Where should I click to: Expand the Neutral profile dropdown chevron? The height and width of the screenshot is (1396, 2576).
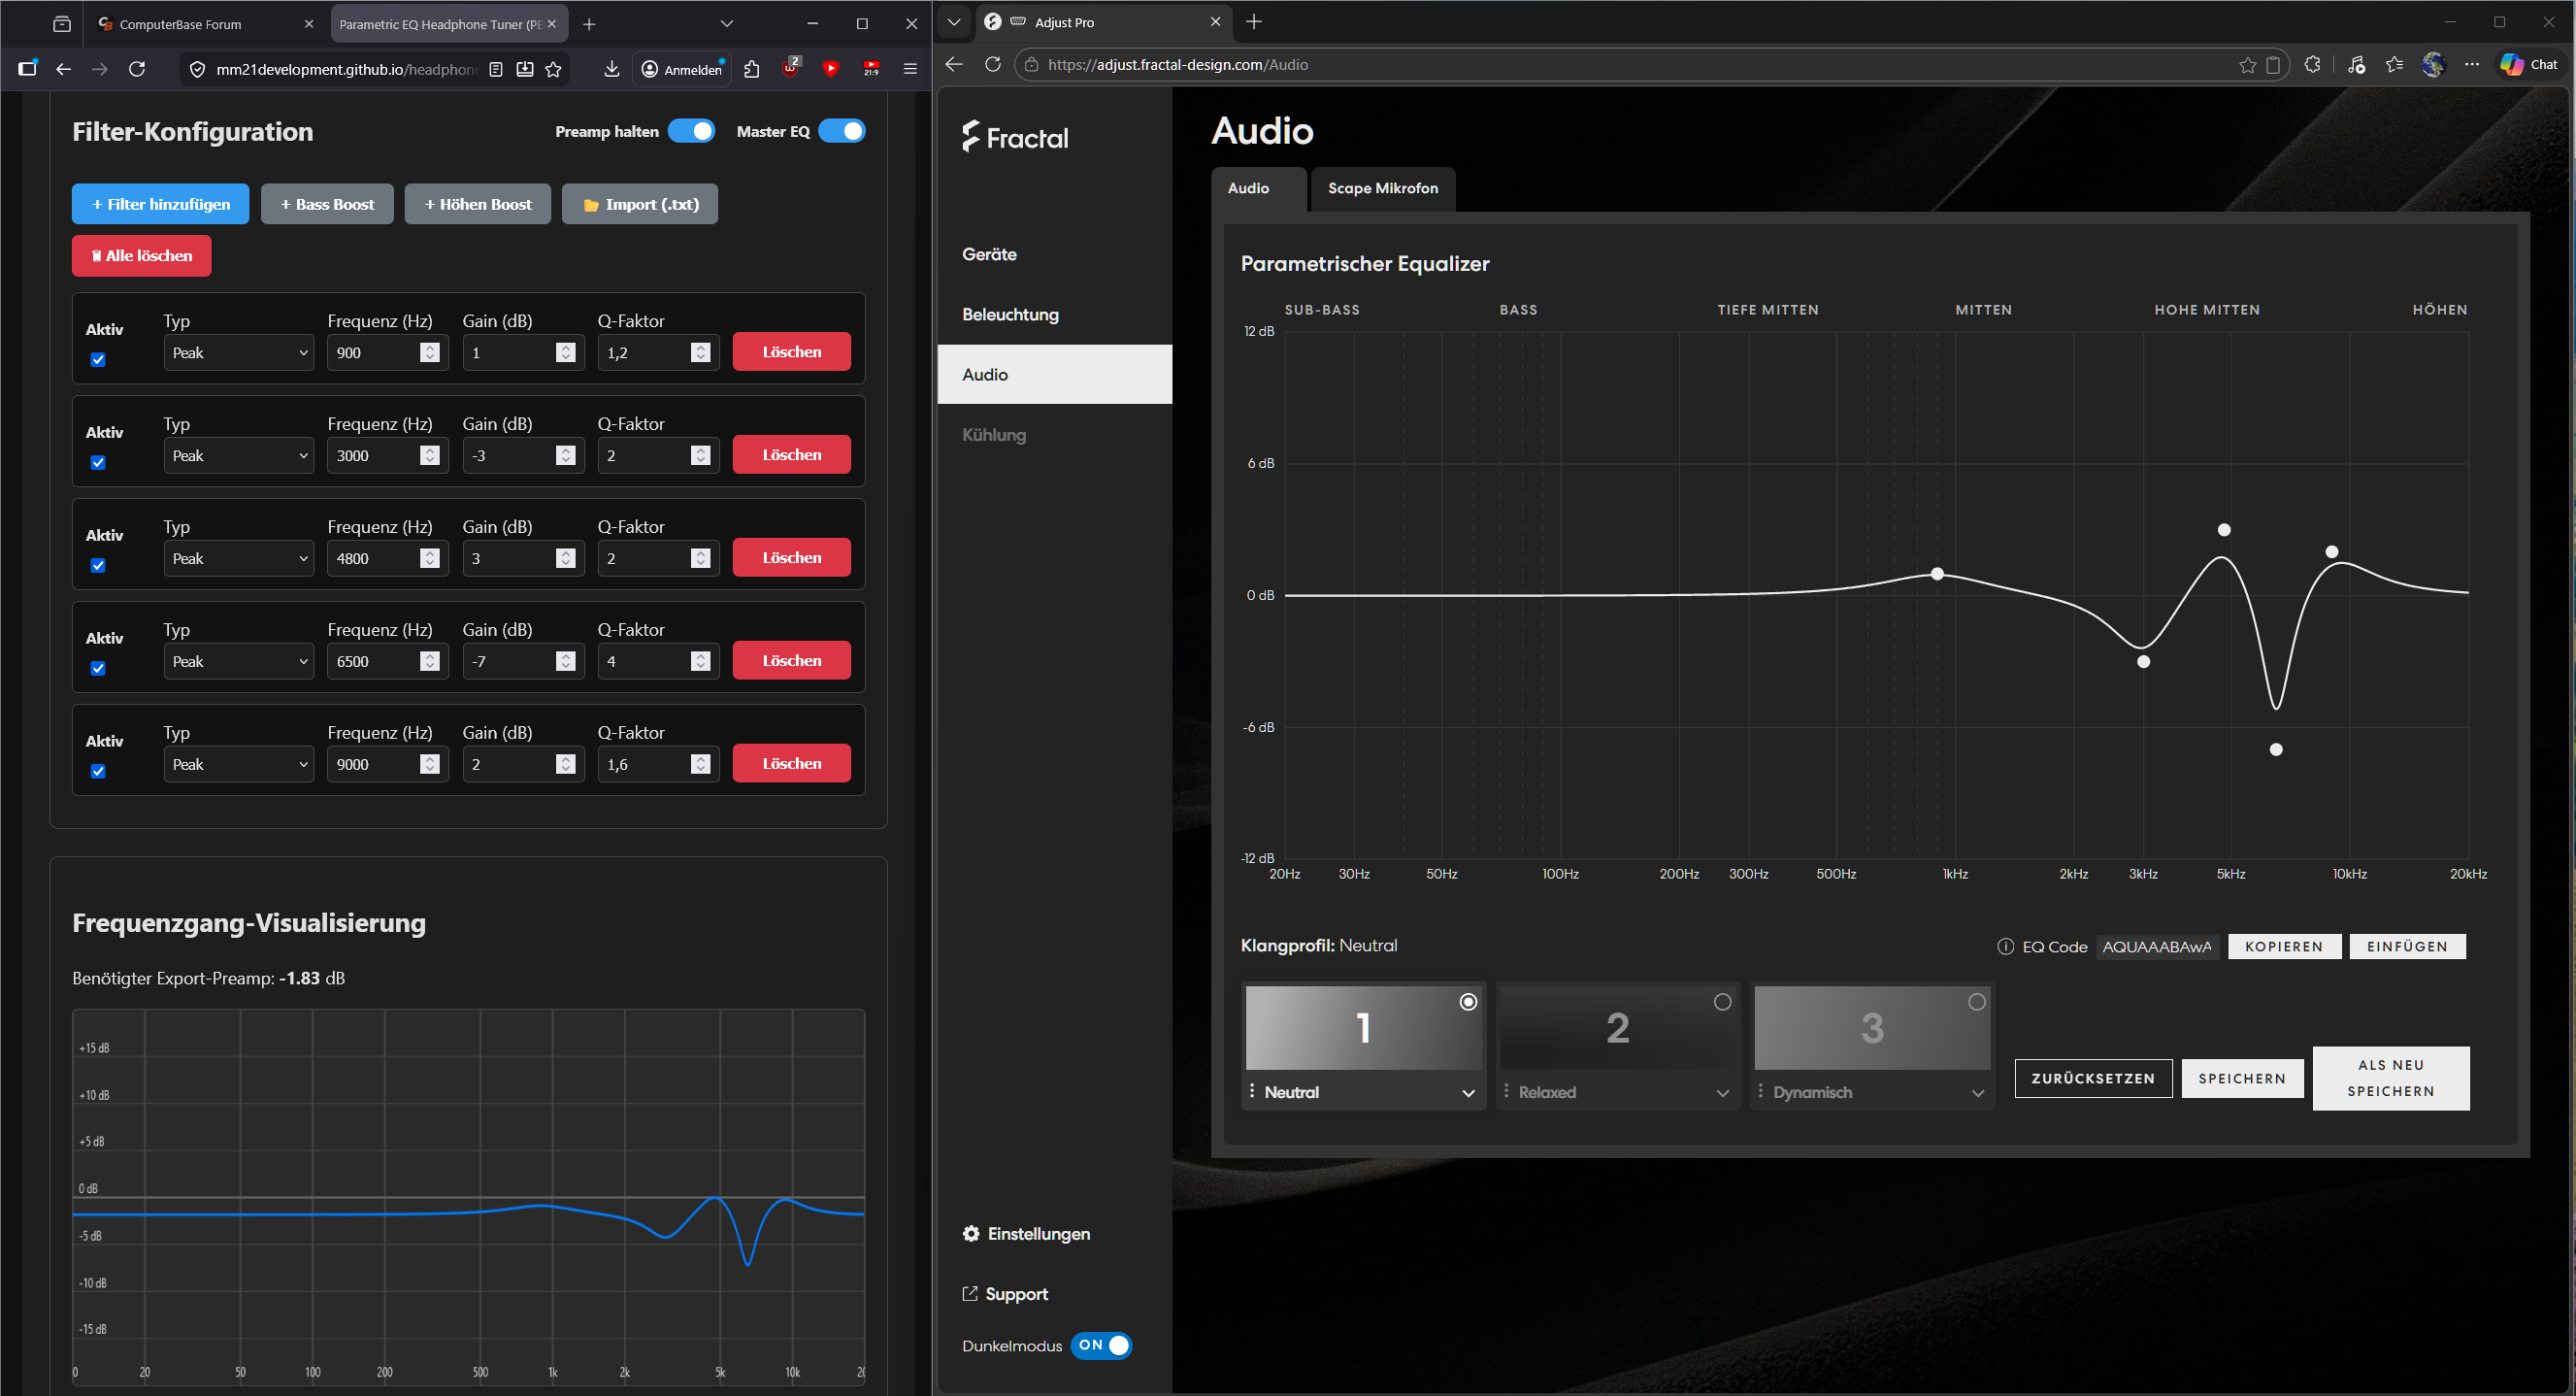[1468, 1093]
